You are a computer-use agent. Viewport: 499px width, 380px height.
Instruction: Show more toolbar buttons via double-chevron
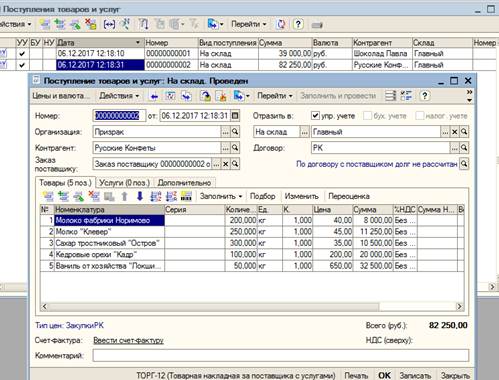coord(469,92)
